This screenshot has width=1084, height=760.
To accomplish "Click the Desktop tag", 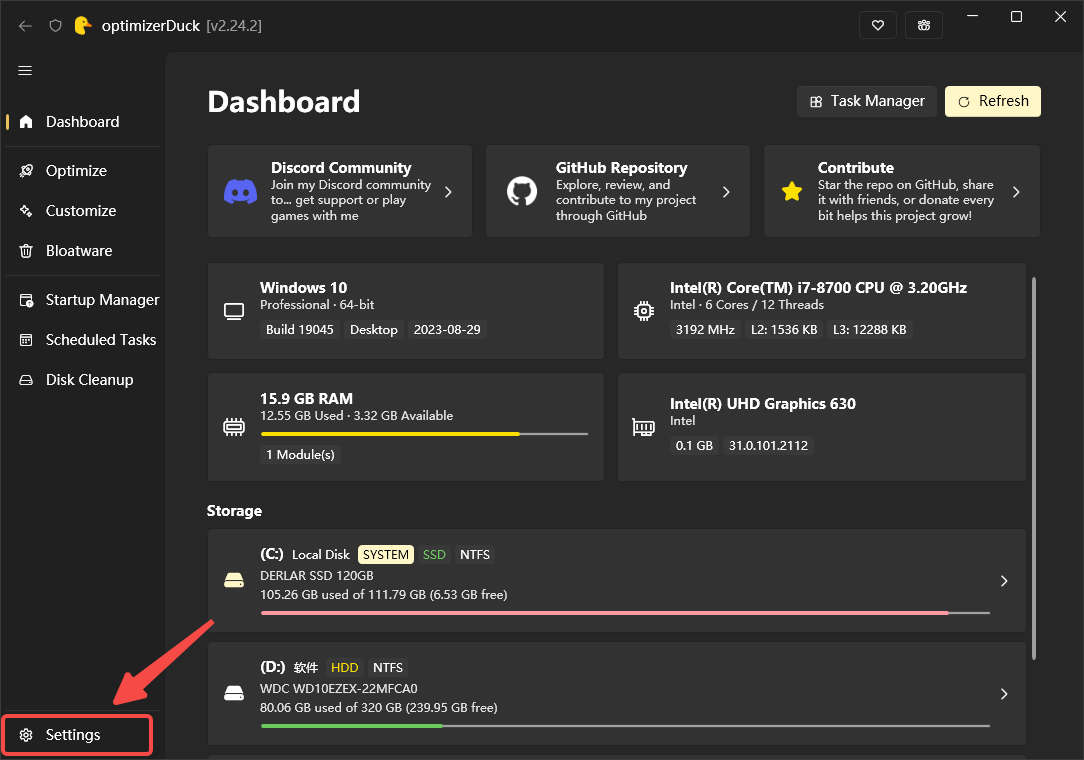I will click(x=373, y=330).
